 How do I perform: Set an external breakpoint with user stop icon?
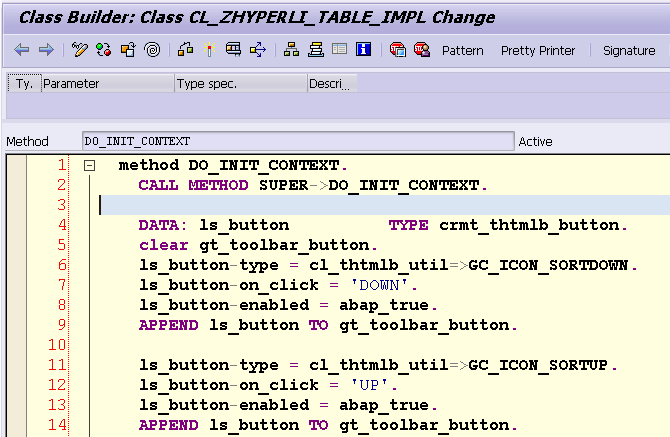pyautogui.click(x=422, y=50)
